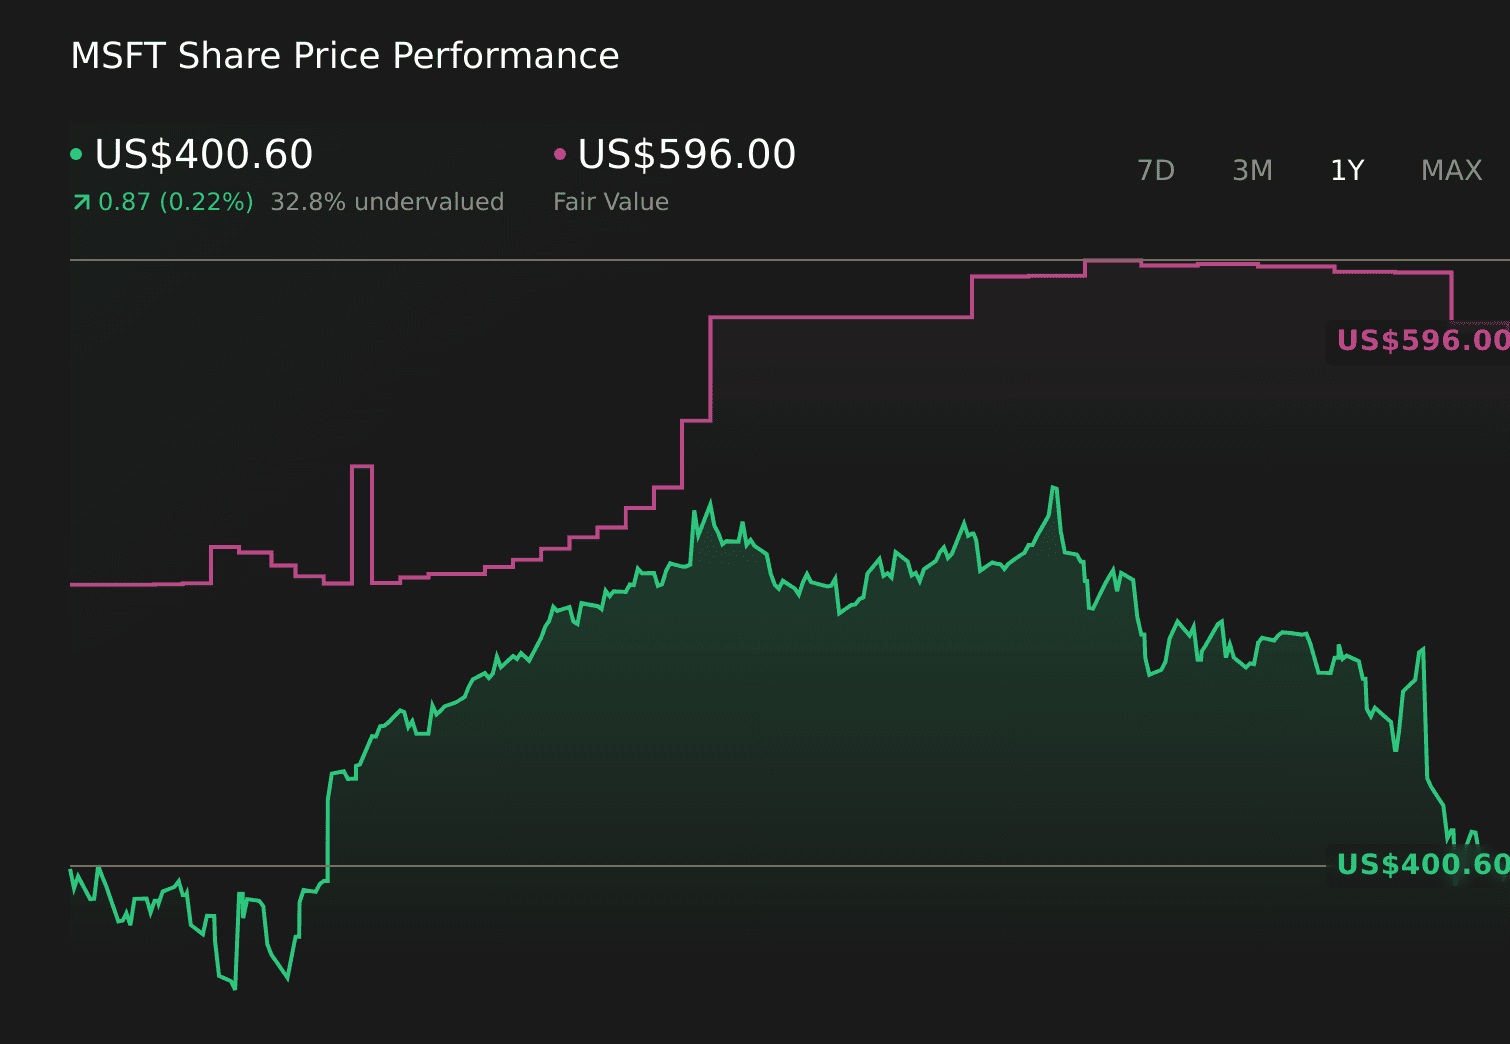The image size is (1510, 1044).
Task: Switch chart to the 3M range
Action: (1252, 171)
